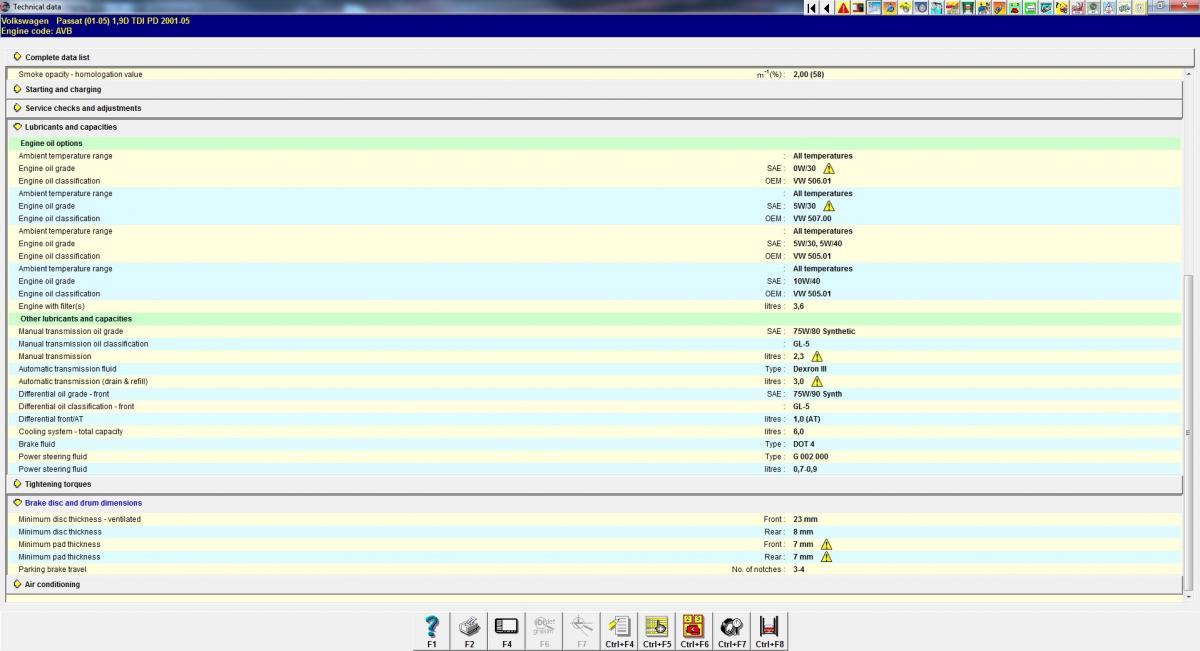The height and width of the screenshot is (651, 1200).
Task: Click the greyed-out F7 button
Action: [x=582, y=632]
